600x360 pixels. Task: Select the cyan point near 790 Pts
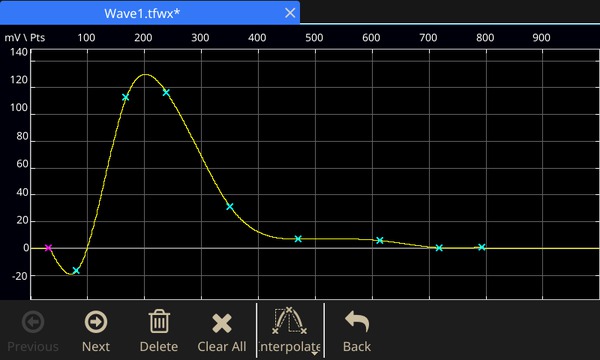[481, 247]
